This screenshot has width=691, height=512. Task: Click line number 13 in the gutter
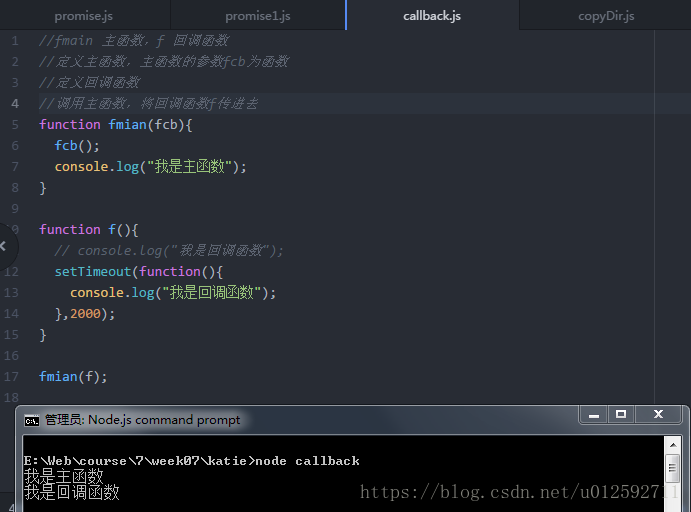coord(11,293)
